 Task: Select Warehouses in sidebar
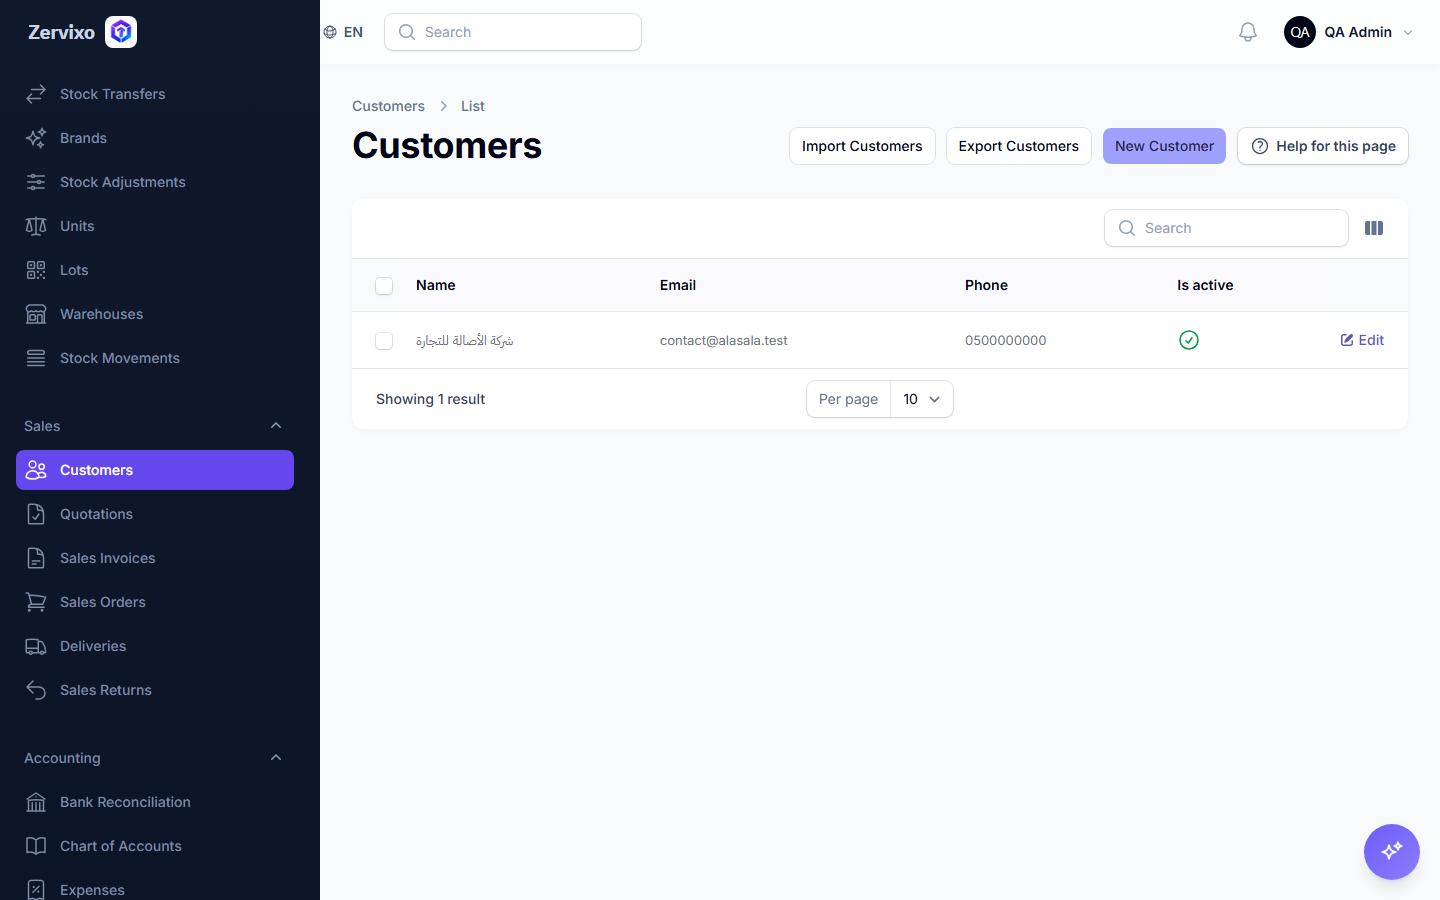point(155,314)
